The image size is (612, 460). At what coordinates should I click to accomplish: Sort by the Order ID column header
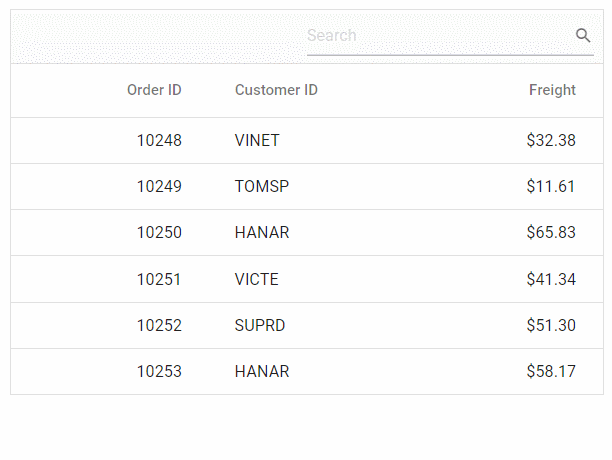coord(154,90)
